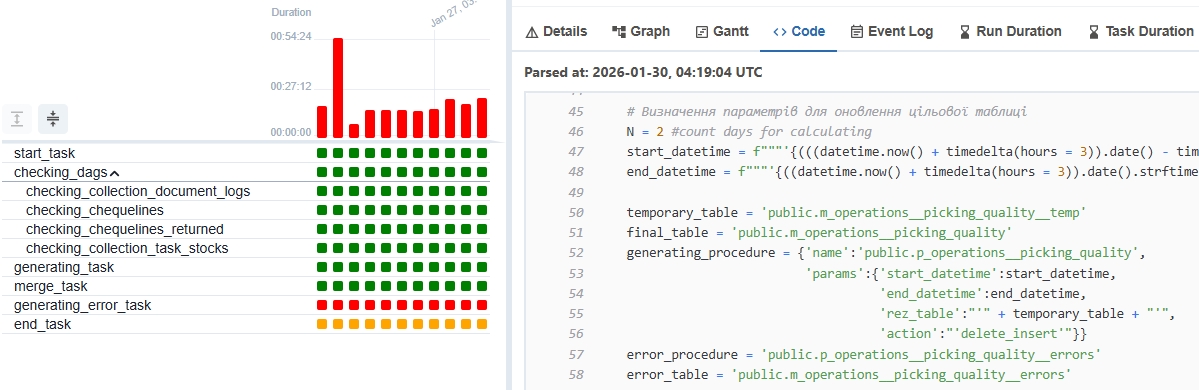Click the last red generating_error_task status square
The image size is (1199, 390).
point(482,305)
